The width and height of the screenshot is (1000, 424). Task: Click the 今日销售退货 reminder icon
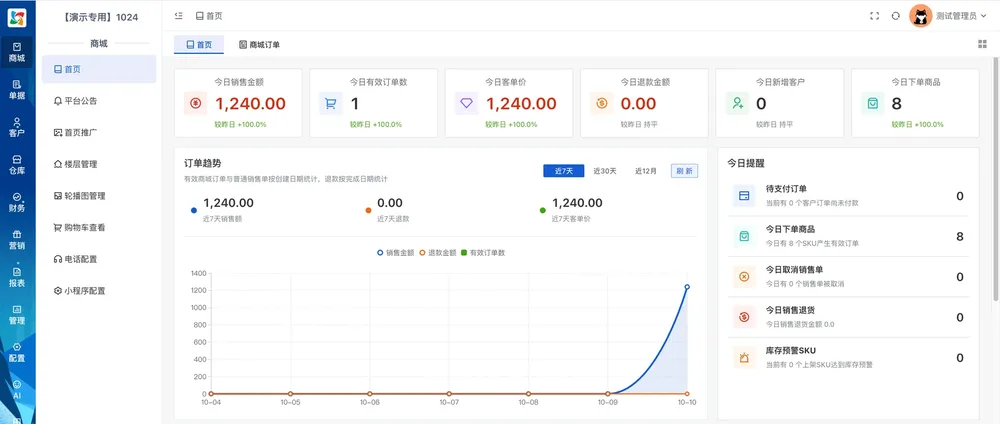click(744, 317)
